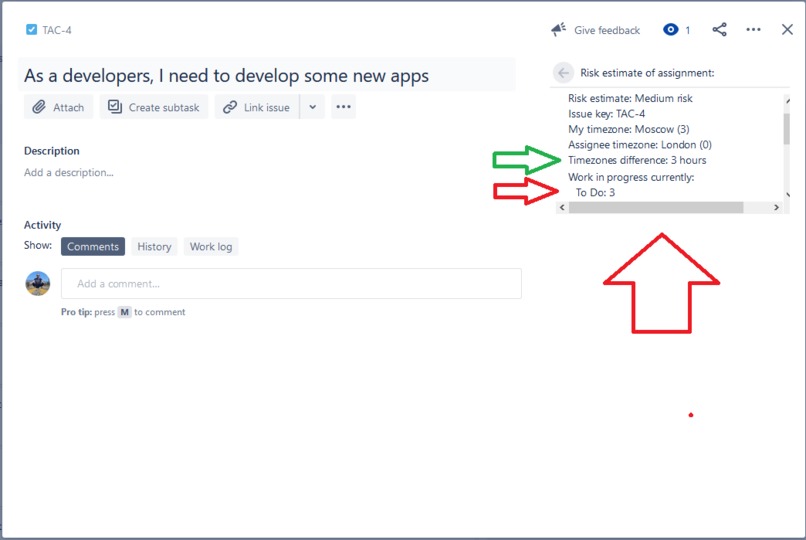
Task: Select the Work in progress currently line
Action: 631,177
